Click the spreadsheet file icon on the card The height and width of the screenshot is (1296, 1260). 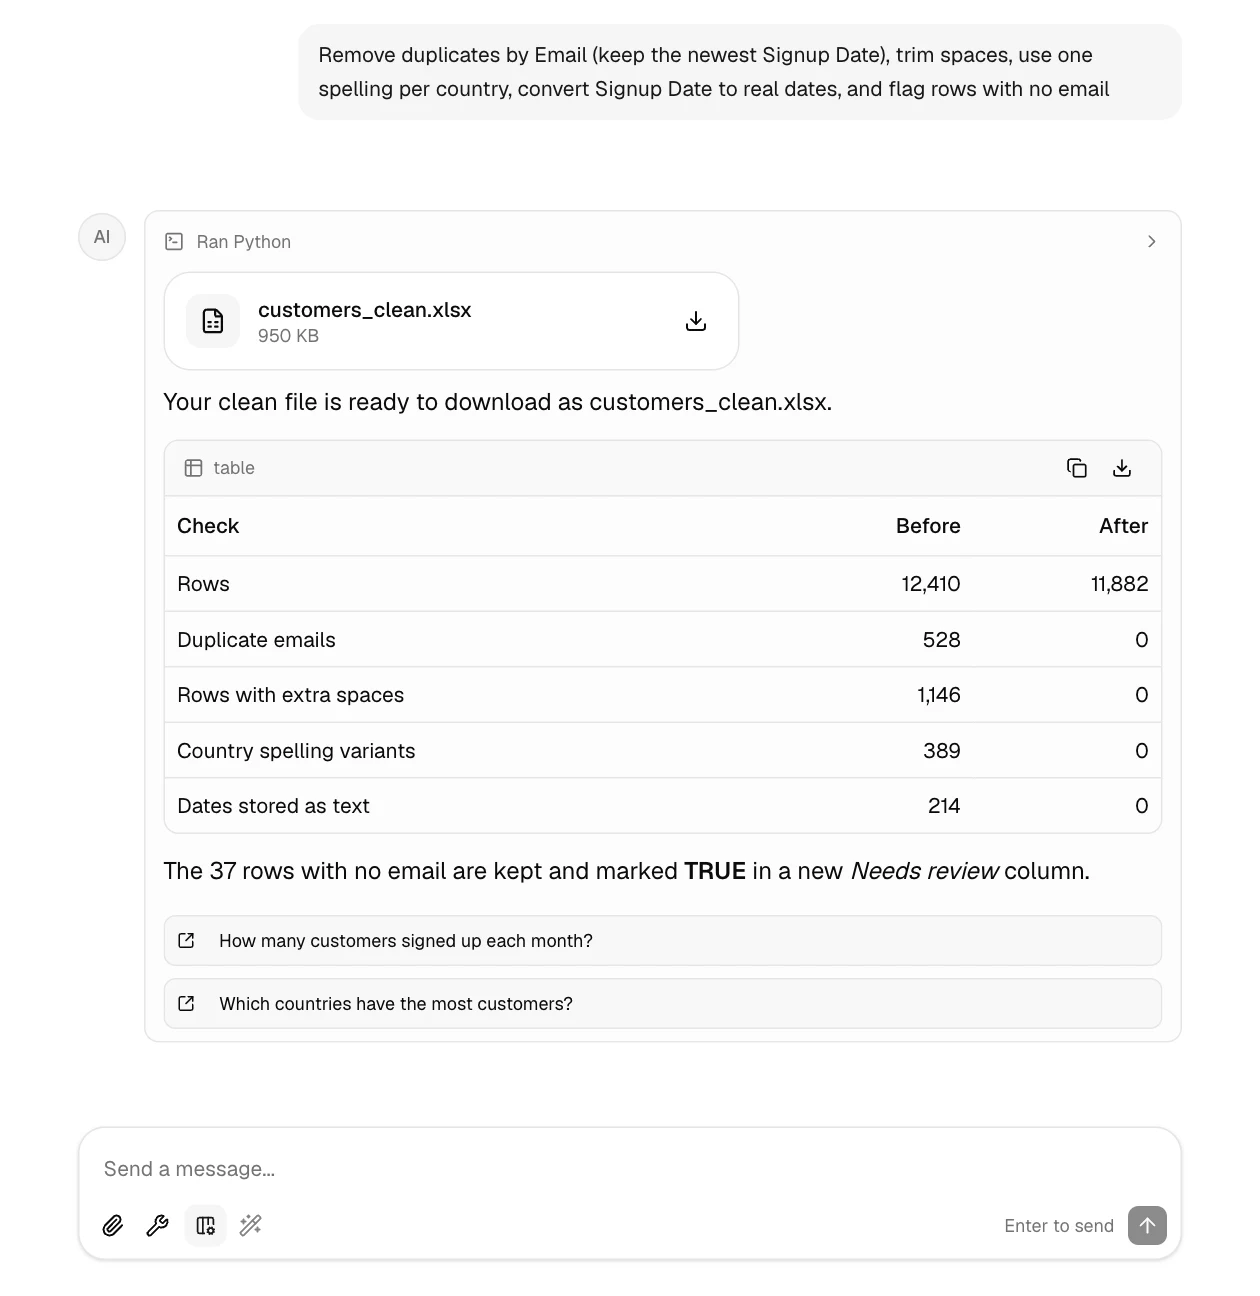pyautogui.click(x=213, y=321)
